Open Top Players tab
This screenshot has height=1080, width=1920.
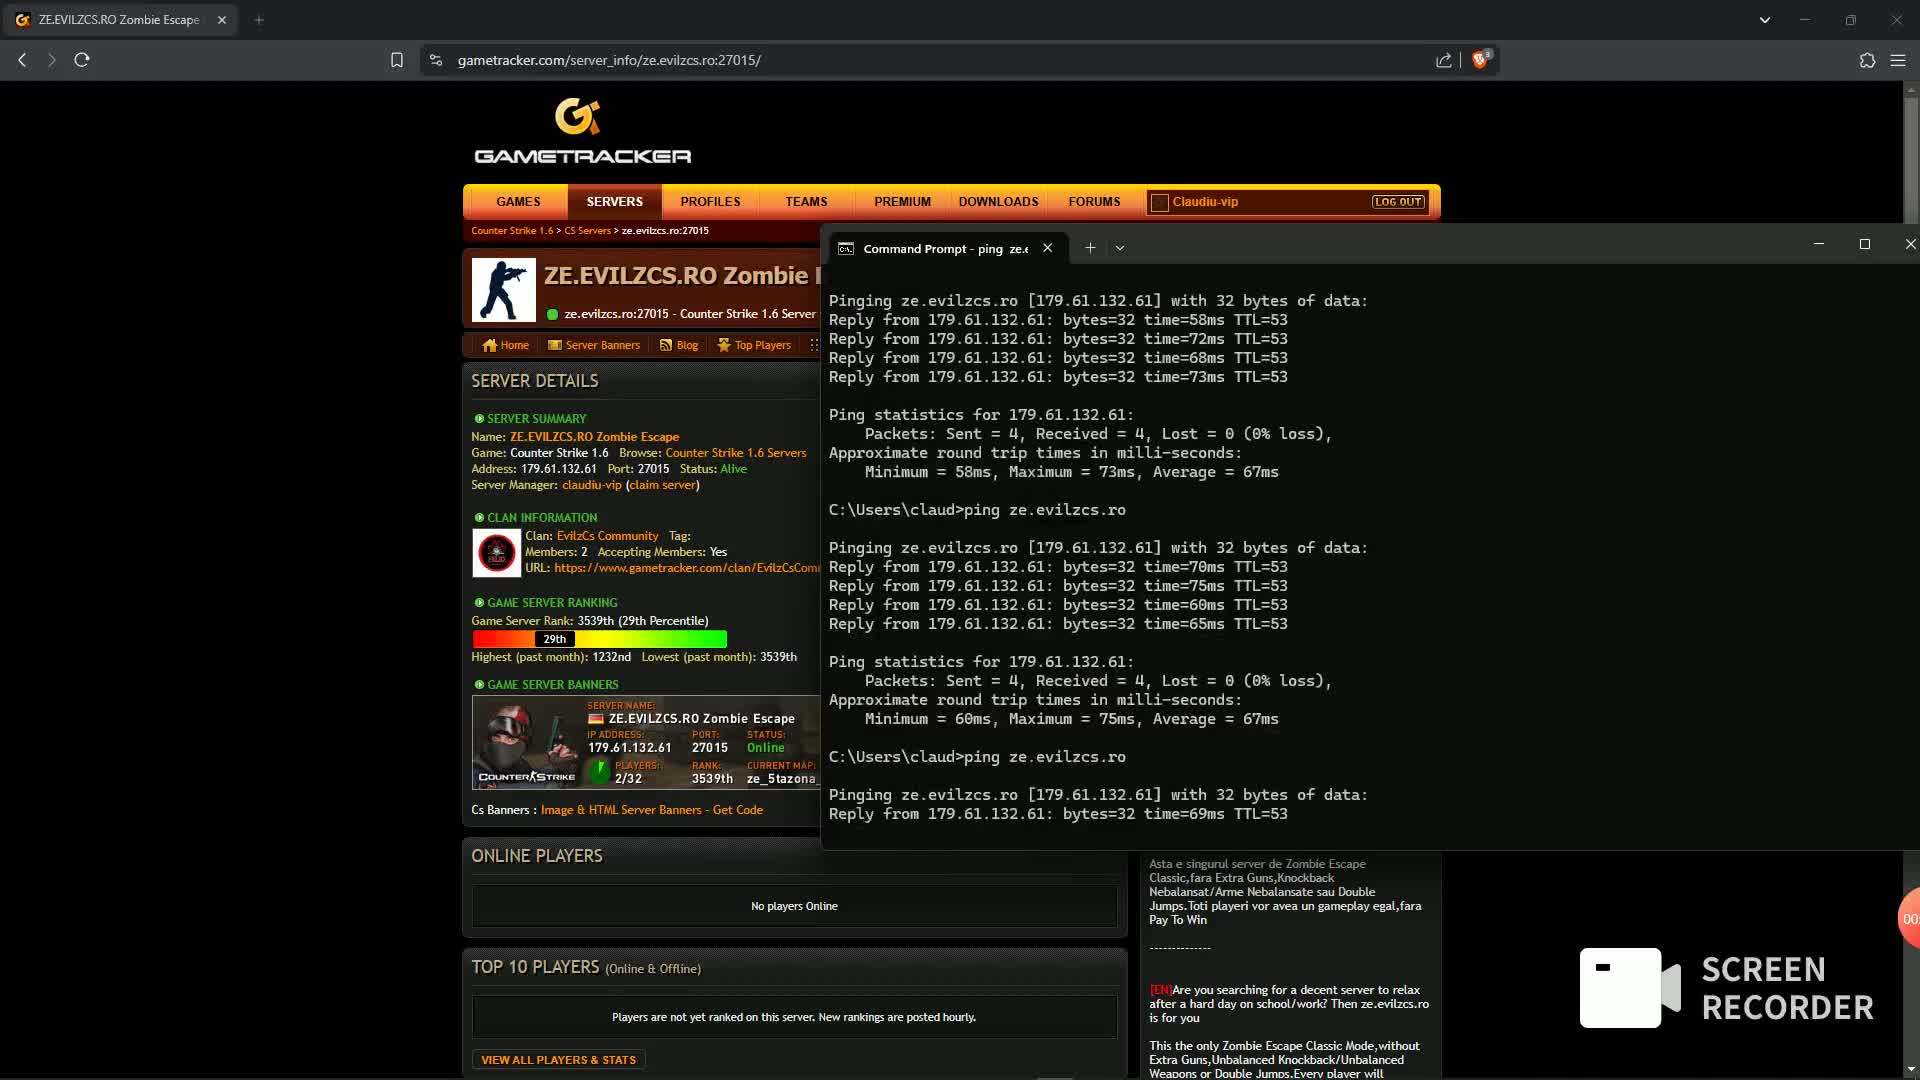[x=754, y=345]
